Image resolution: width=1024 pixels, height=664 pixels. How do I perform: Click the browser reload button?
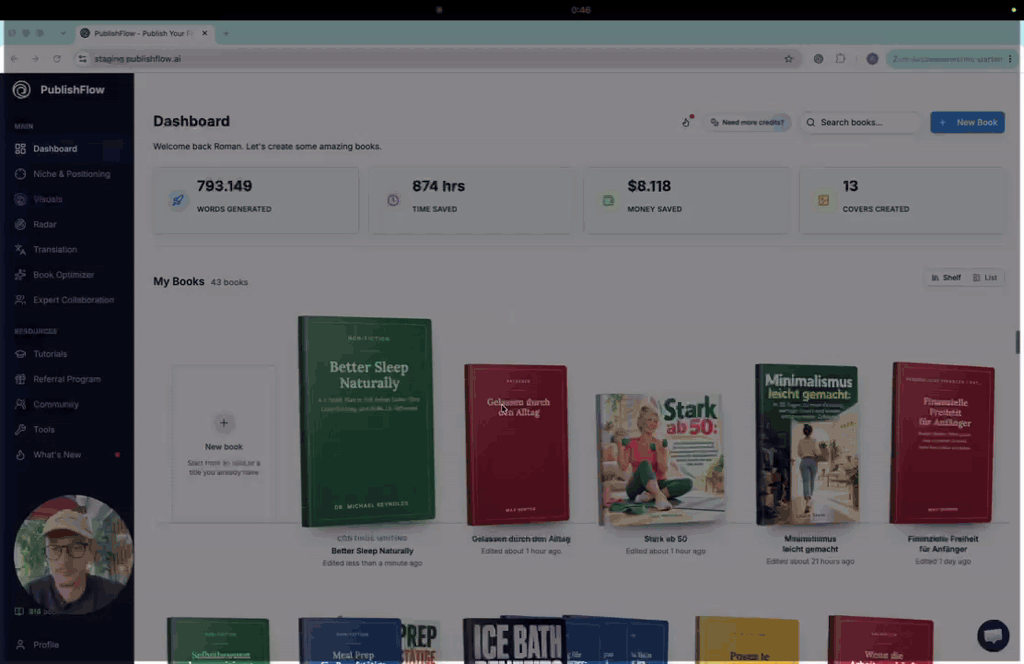pos(57,59)
